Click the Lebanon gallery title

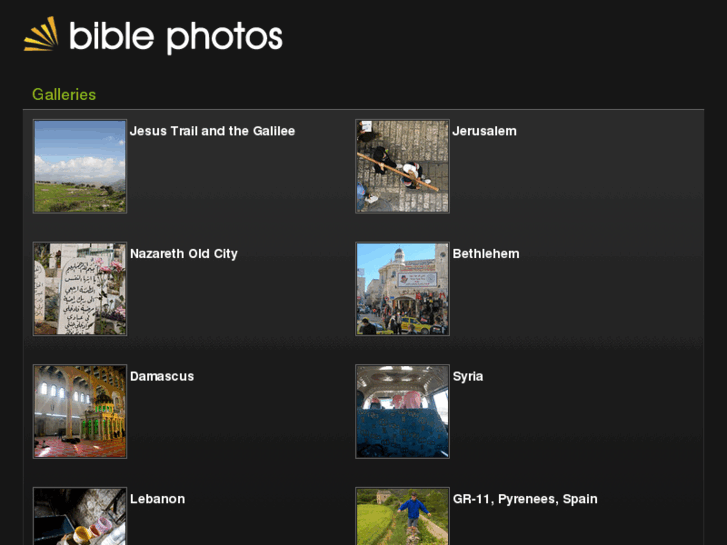click(157, 499)
